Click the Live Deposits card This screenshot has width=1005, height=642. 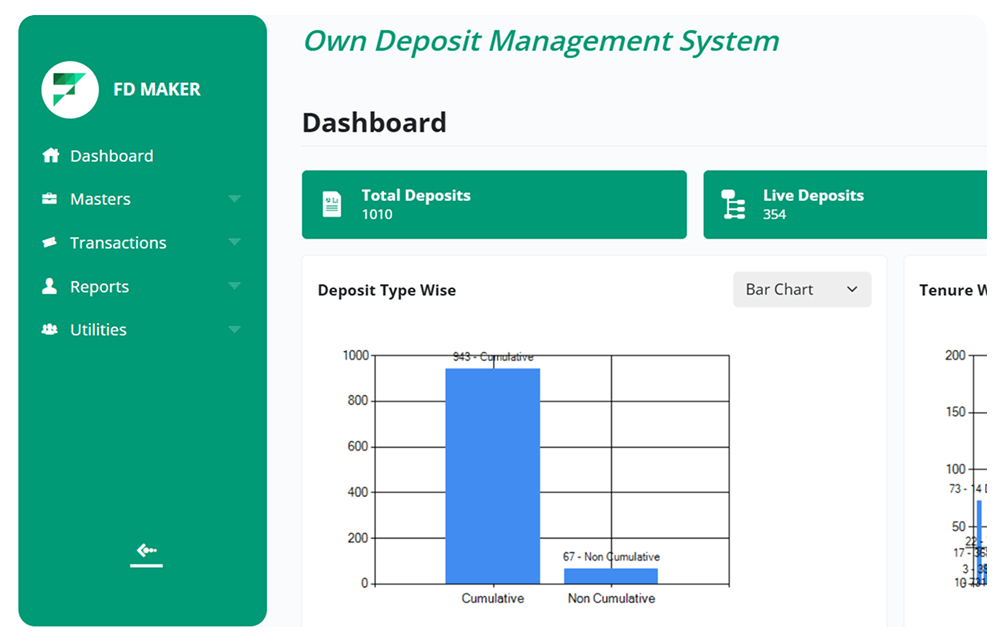click(x=850, y=205)
